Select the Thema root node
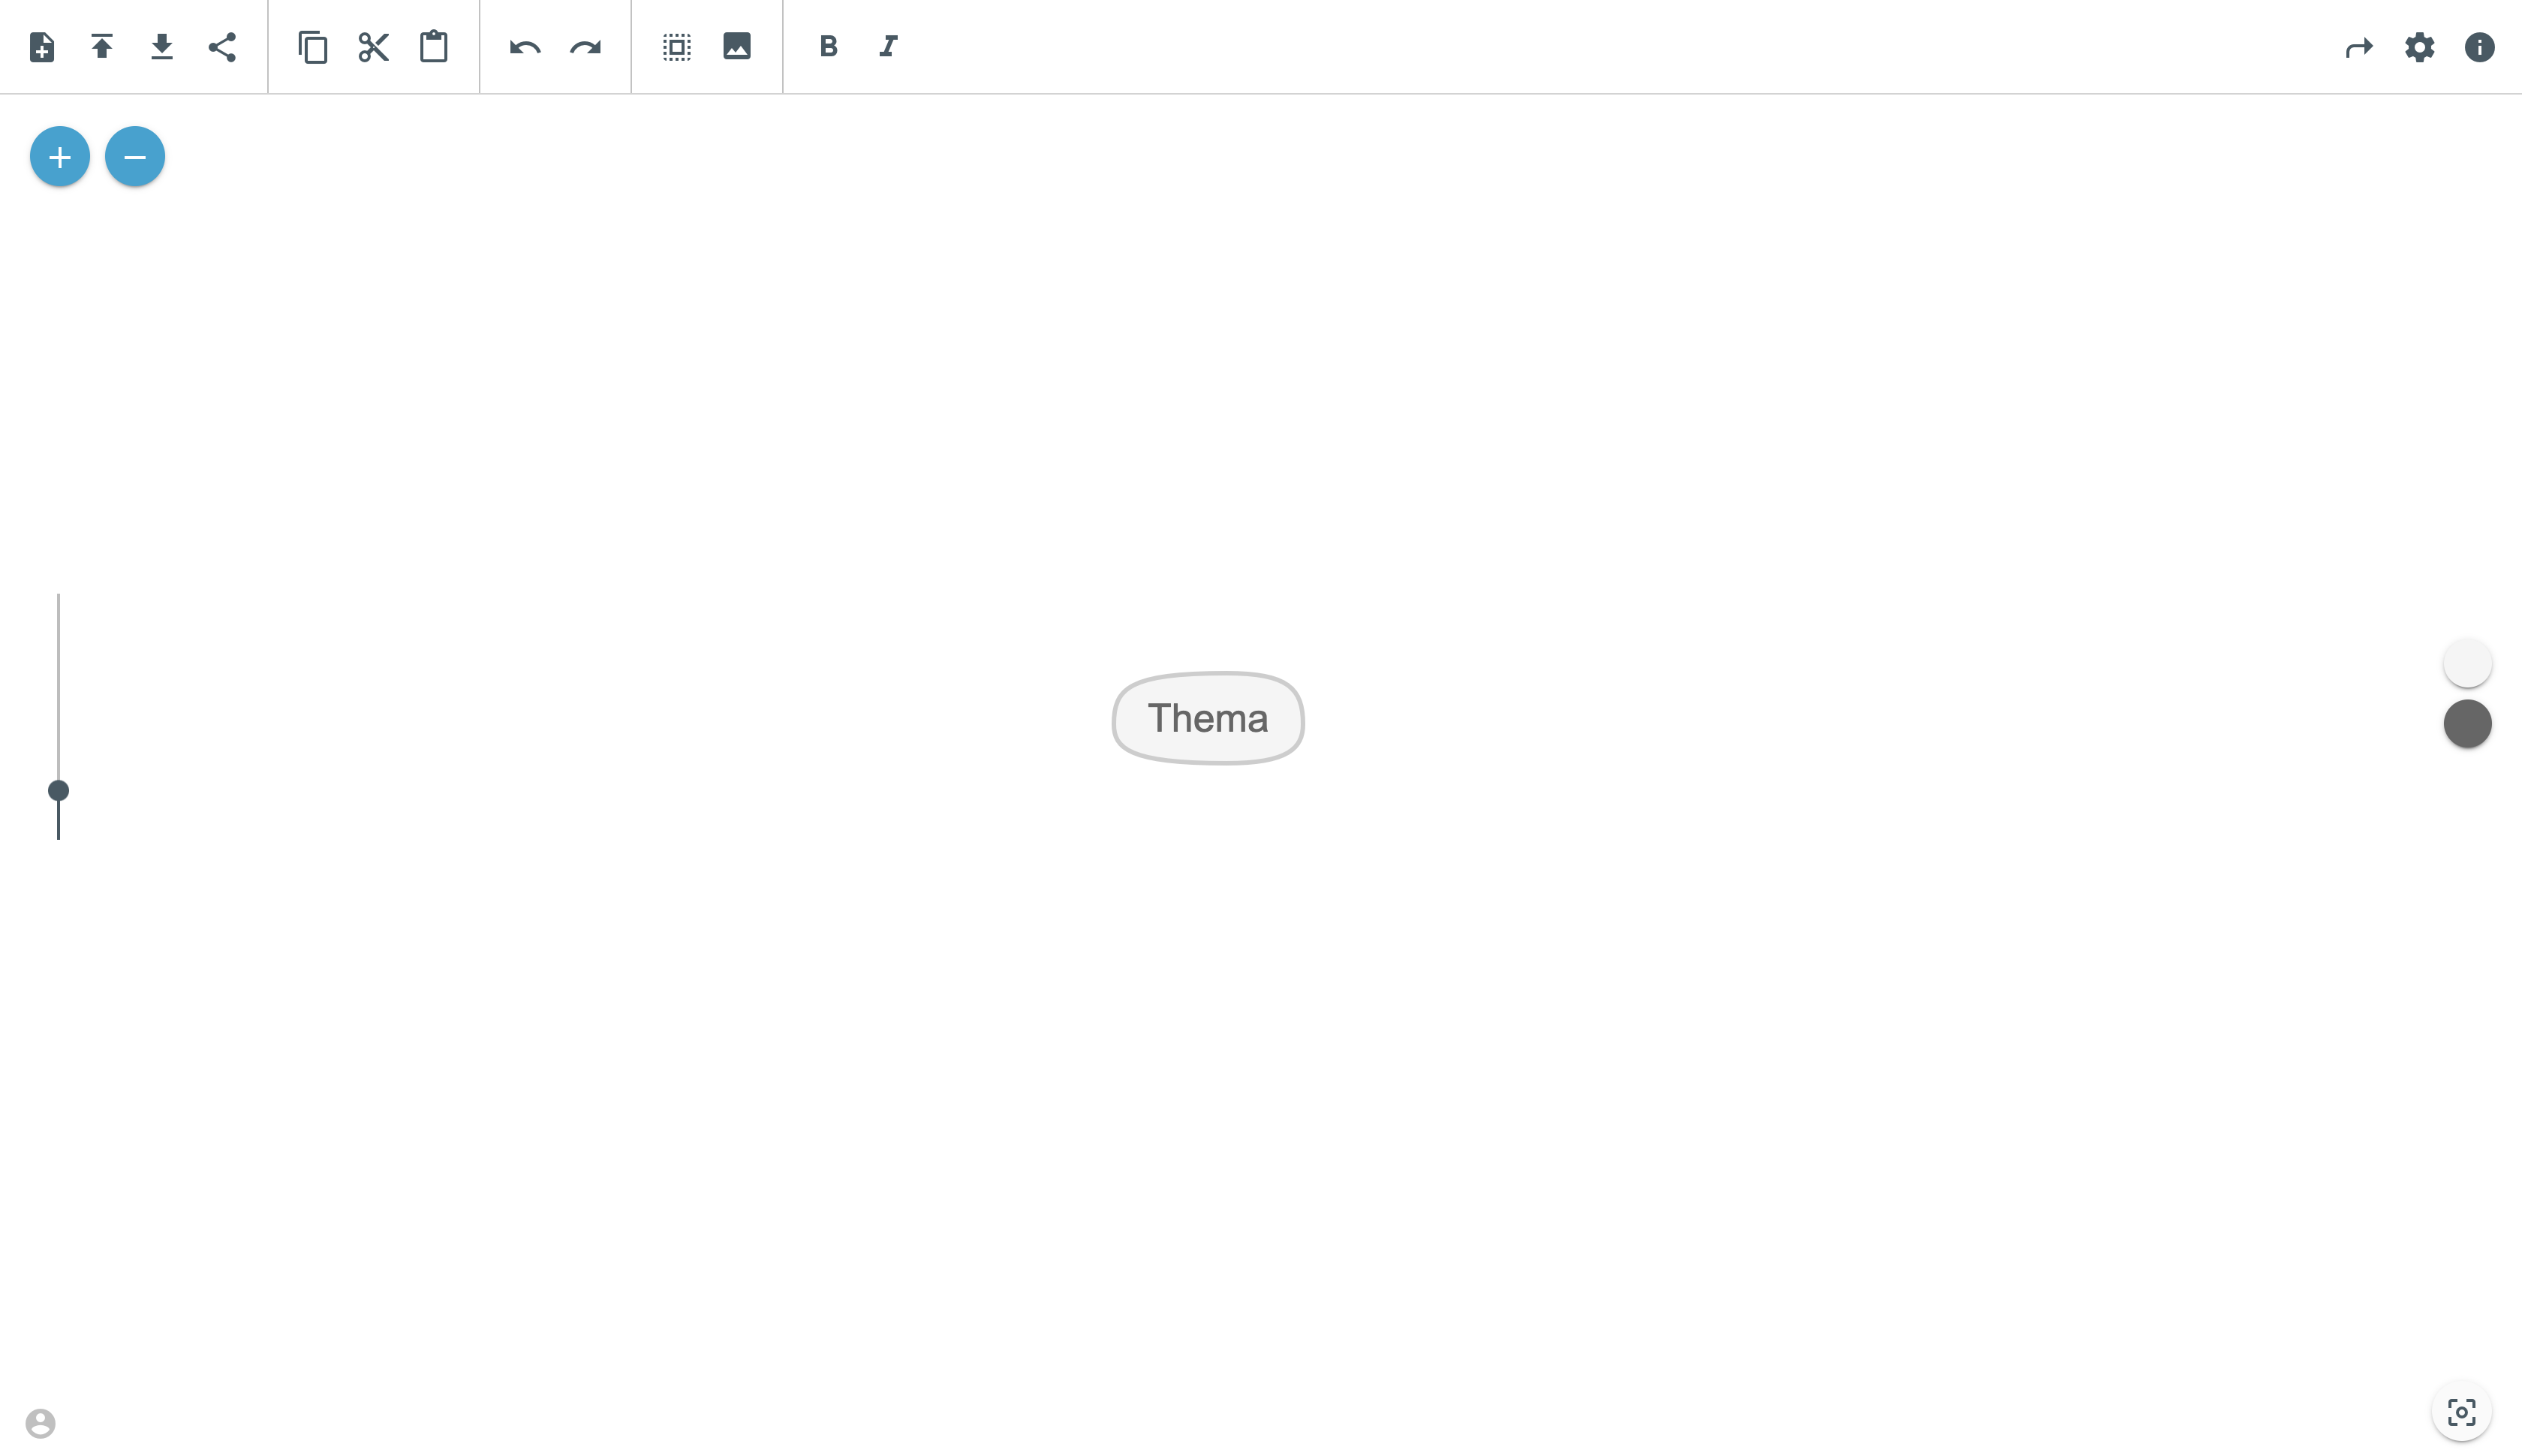 (1208, 719)
